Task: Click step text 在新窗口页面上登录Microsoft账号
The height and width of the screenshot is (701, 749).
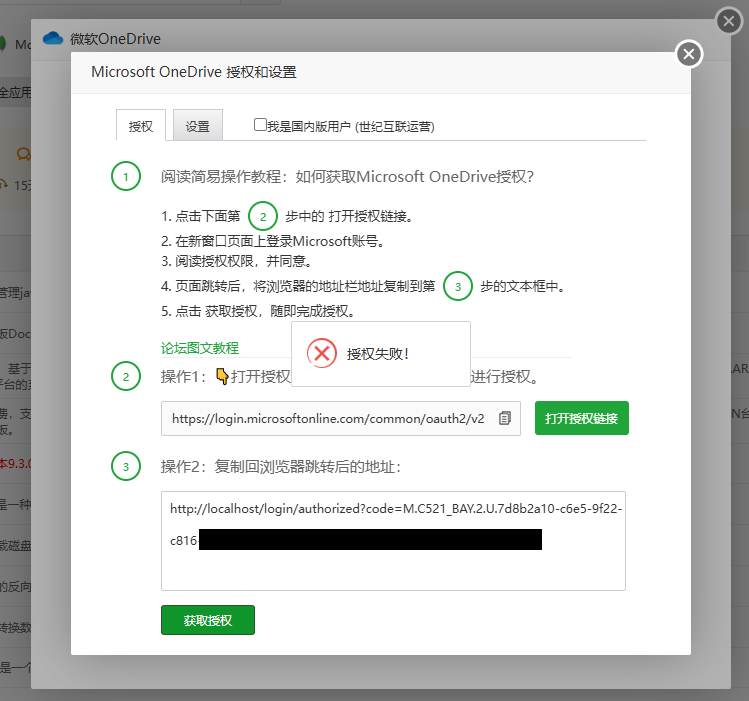Action: (x=273, y=241)
